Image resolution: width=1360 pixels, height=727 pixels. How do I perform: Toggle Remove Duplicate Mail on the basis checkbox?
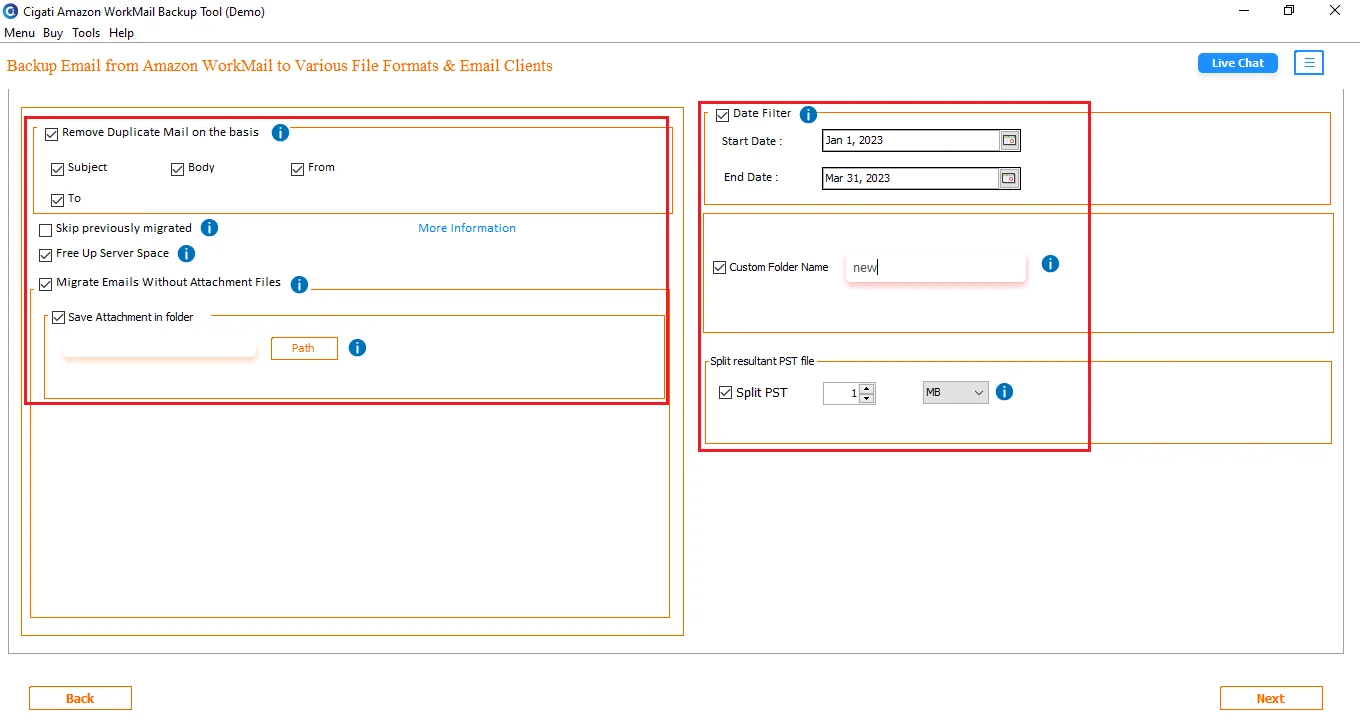[52, 134]
